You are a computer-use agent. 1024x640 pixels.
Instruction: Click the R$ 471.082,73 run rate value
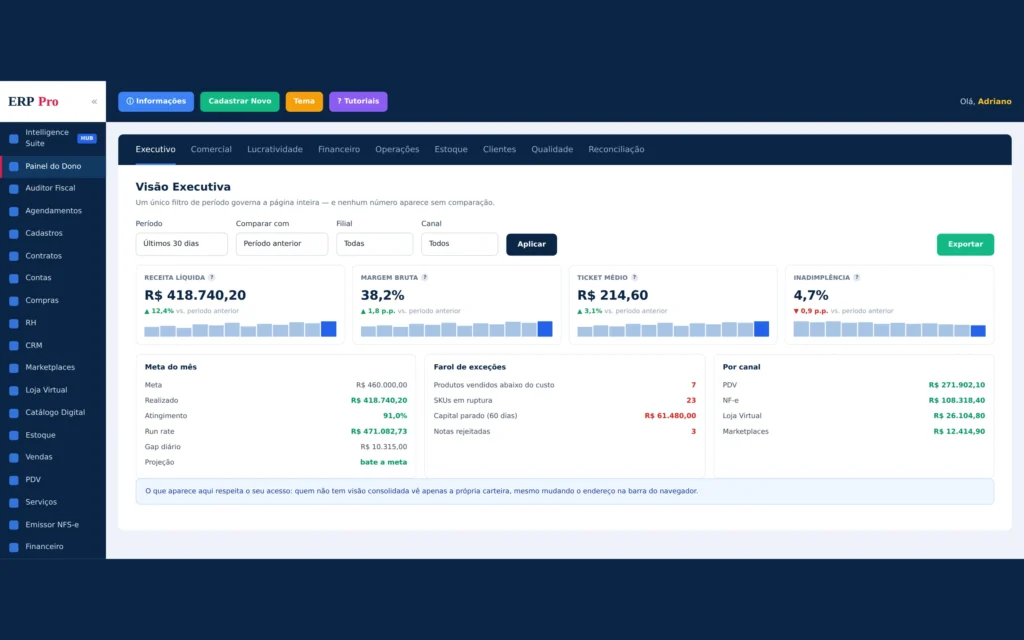(x=379, y=432)
